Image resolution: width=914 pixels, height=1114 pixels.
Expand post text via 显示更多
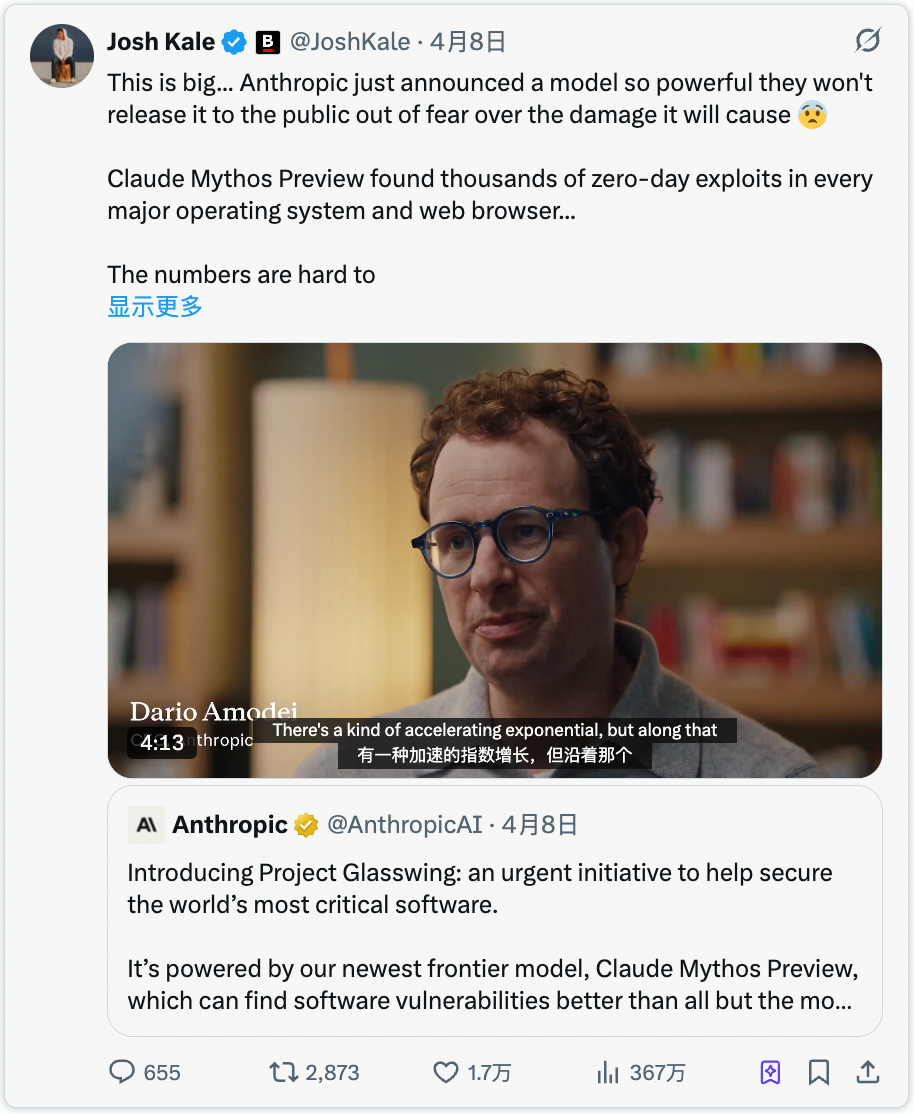(x=155, y=306)
